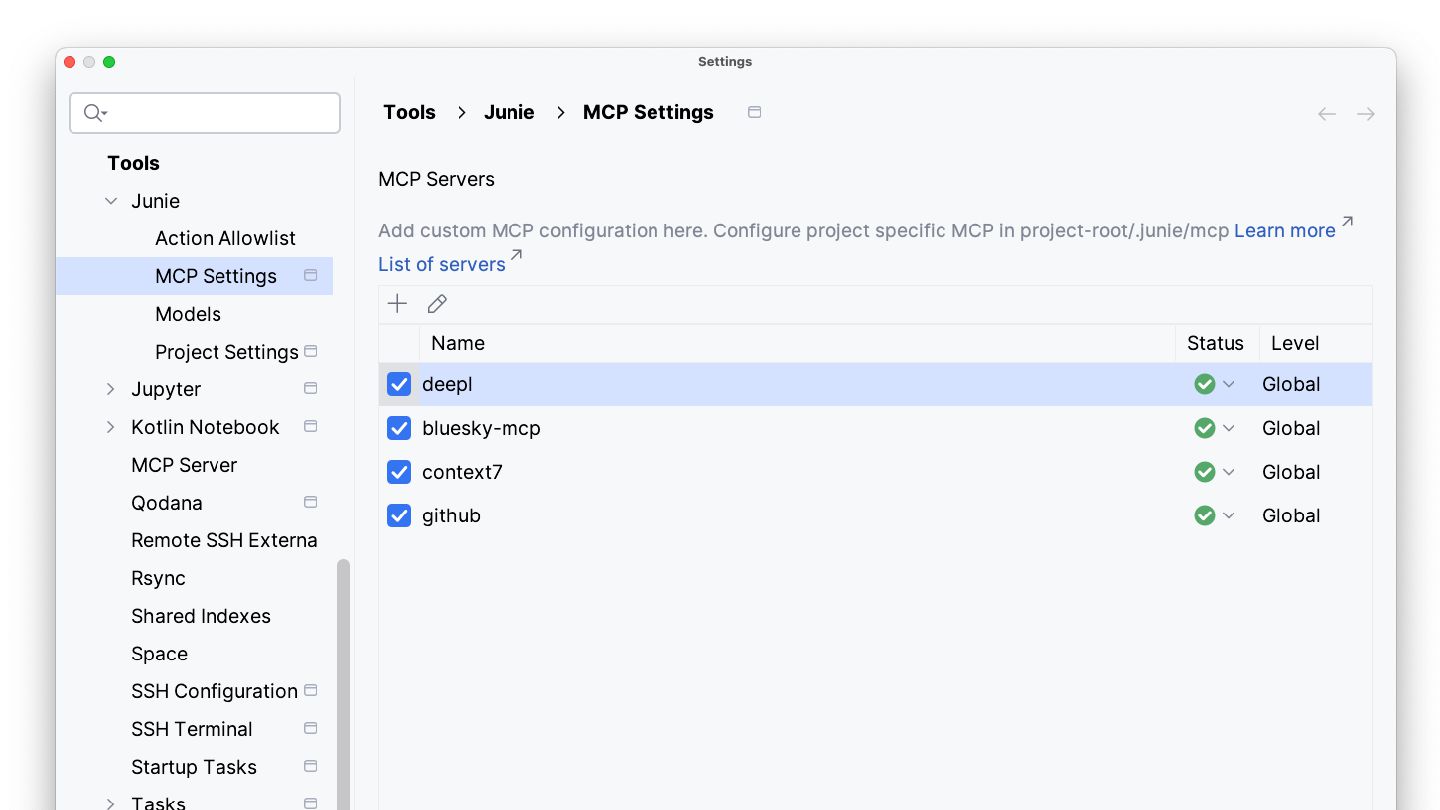Click project icon next to Startup Tasks
Viewport: 1440px width, 810px height.
pos(311,766)
